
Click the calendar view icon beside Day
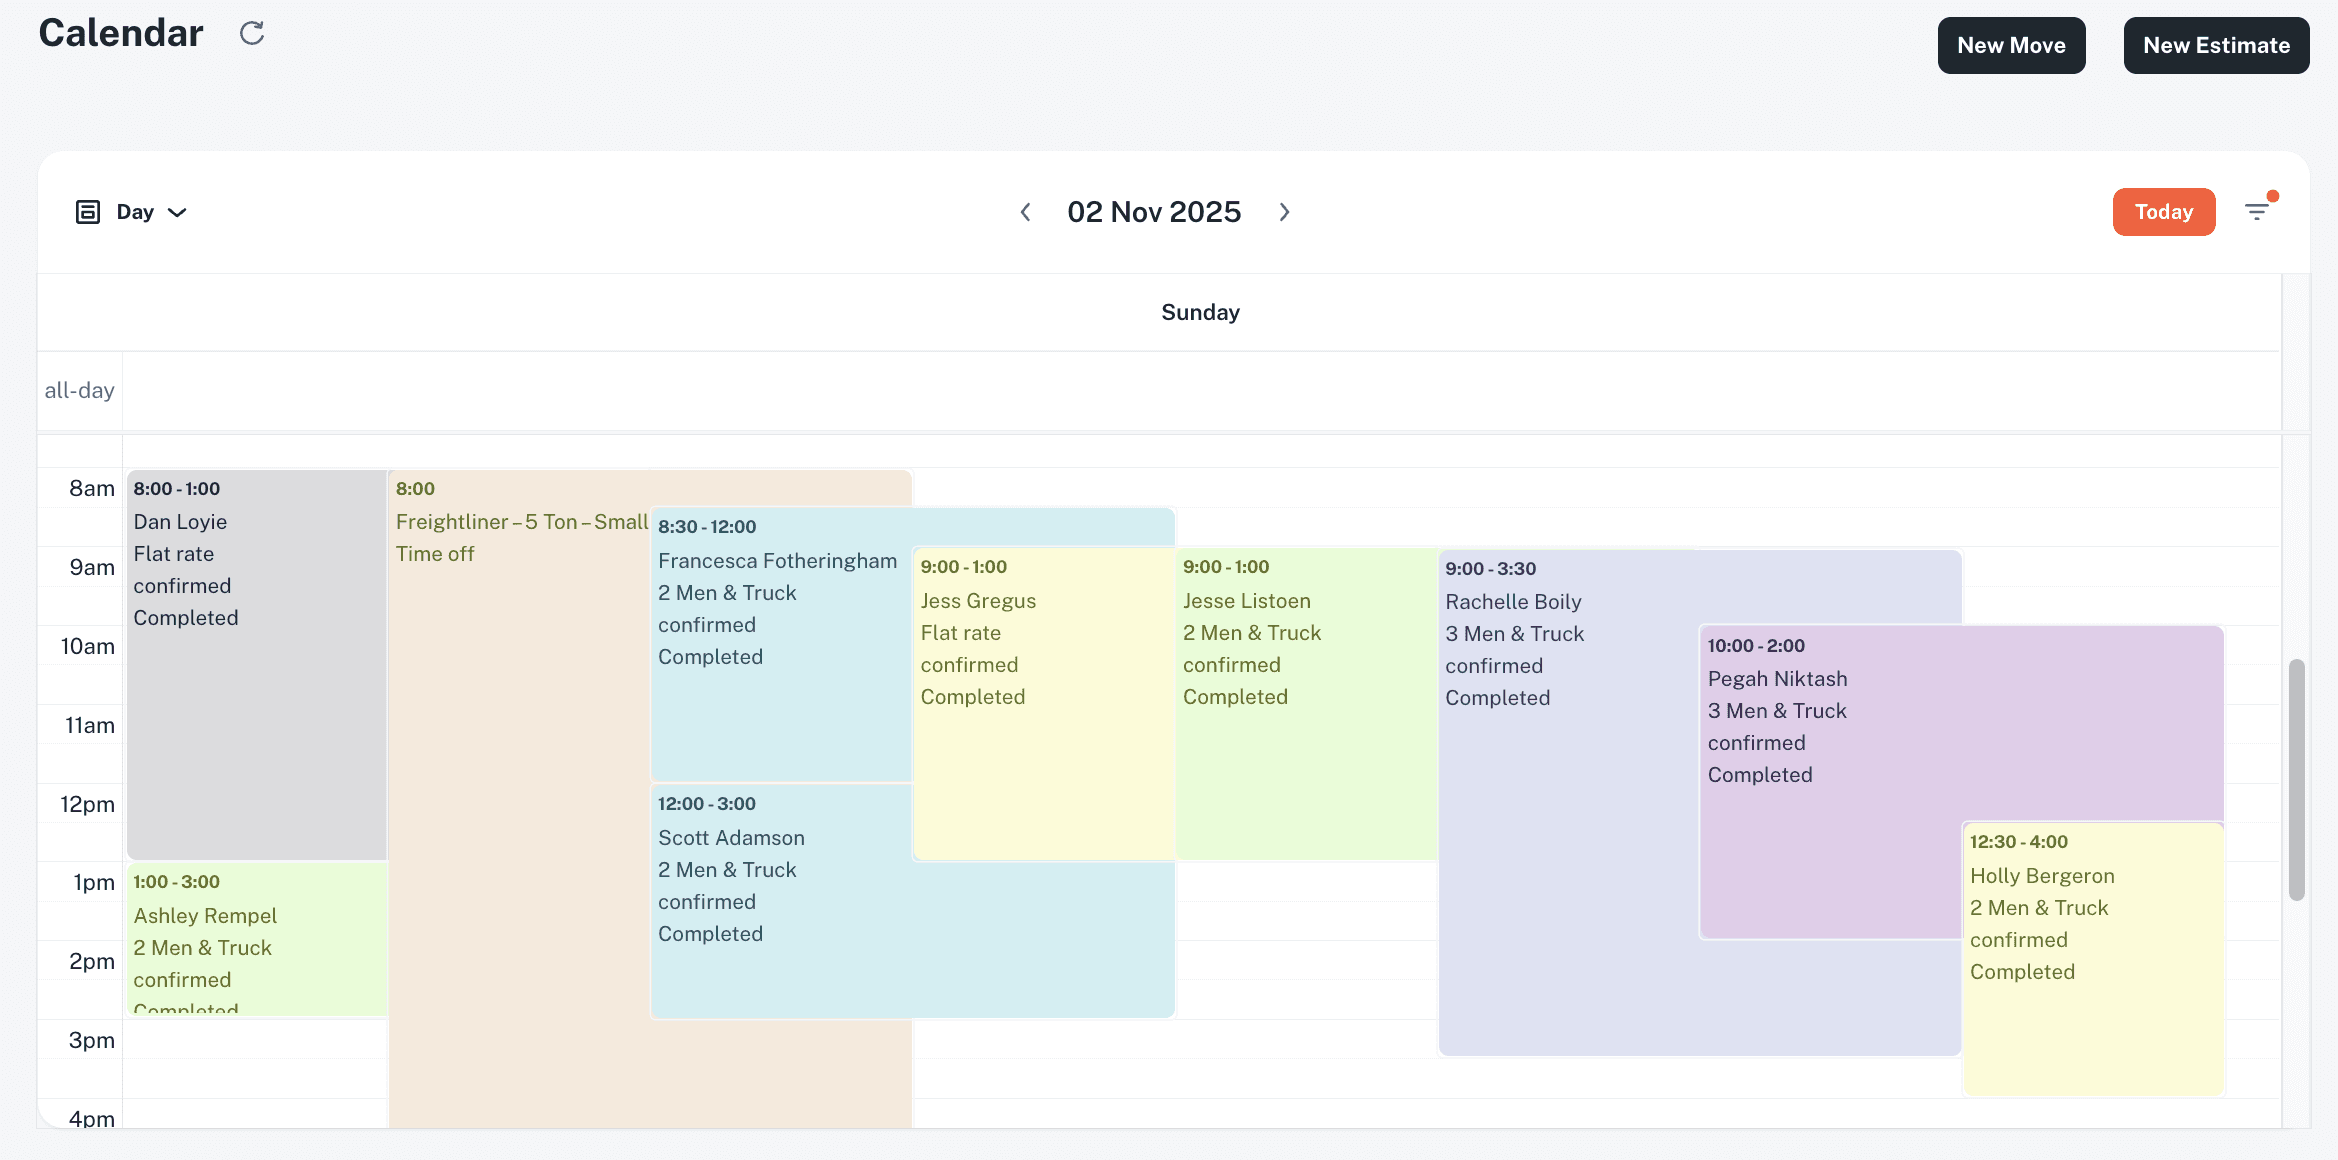[88, 212]
